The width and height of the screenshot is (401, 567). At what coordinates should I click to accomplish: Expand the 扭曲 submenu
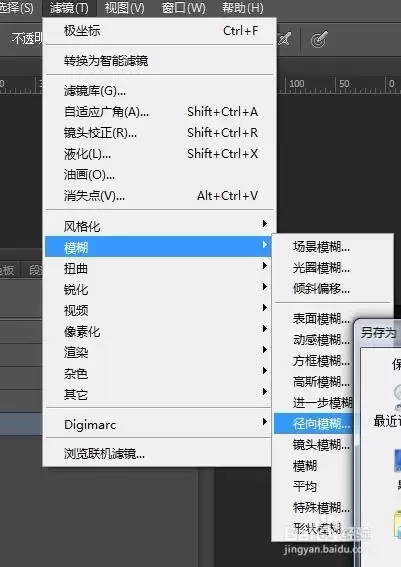pyautogui.click(x=158, y=268)
